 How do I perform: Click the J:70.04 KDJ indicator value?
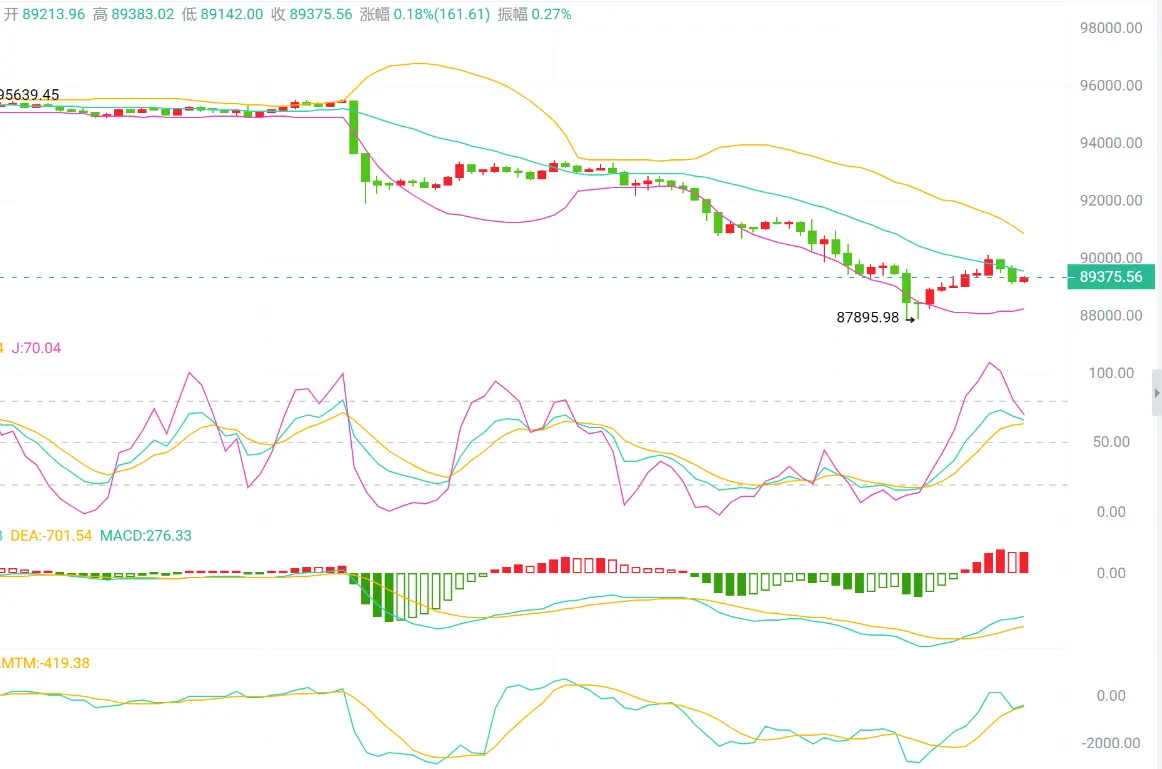coord(36,348)
